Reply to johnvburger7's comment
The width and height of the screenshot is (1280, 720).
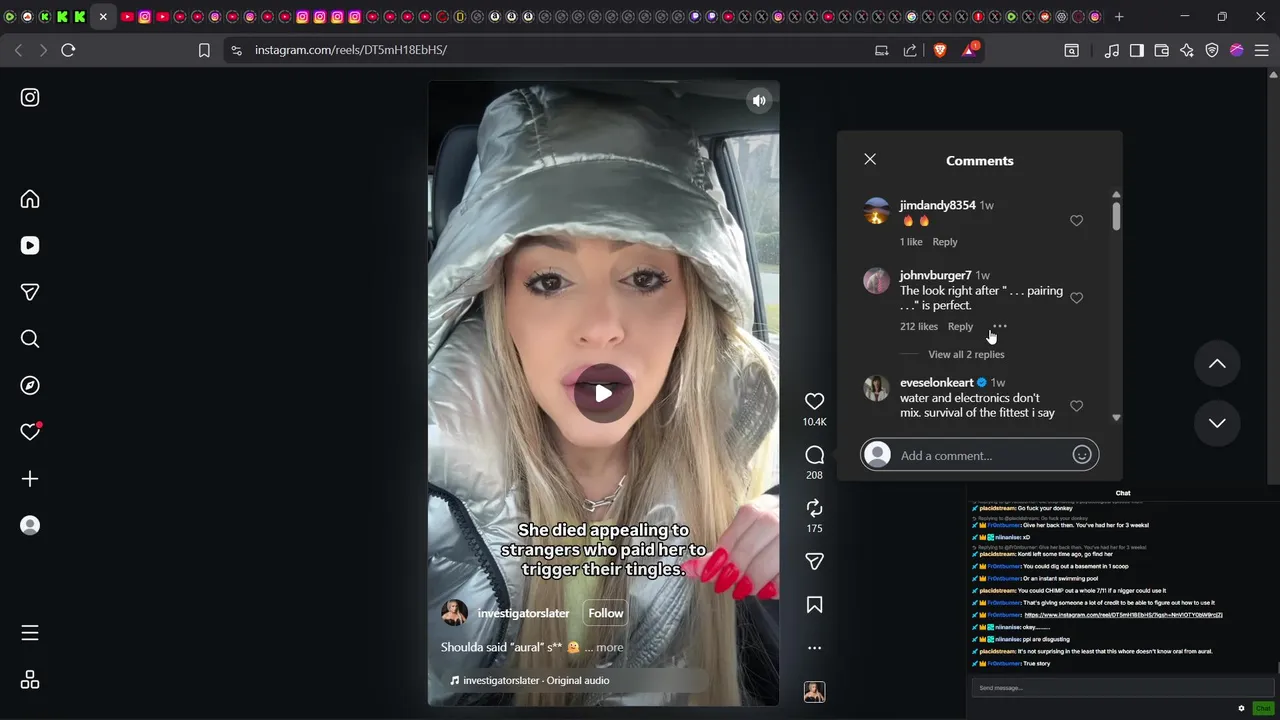(960, 326)
